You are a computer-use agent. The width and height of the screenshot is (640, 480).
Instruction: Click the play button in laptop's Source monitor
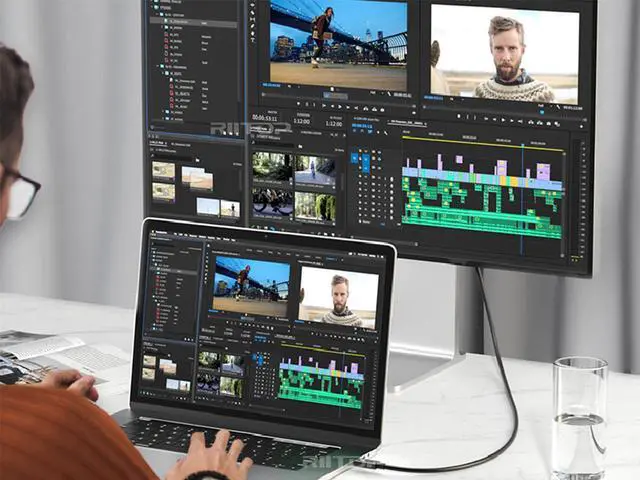pos(250,320)
